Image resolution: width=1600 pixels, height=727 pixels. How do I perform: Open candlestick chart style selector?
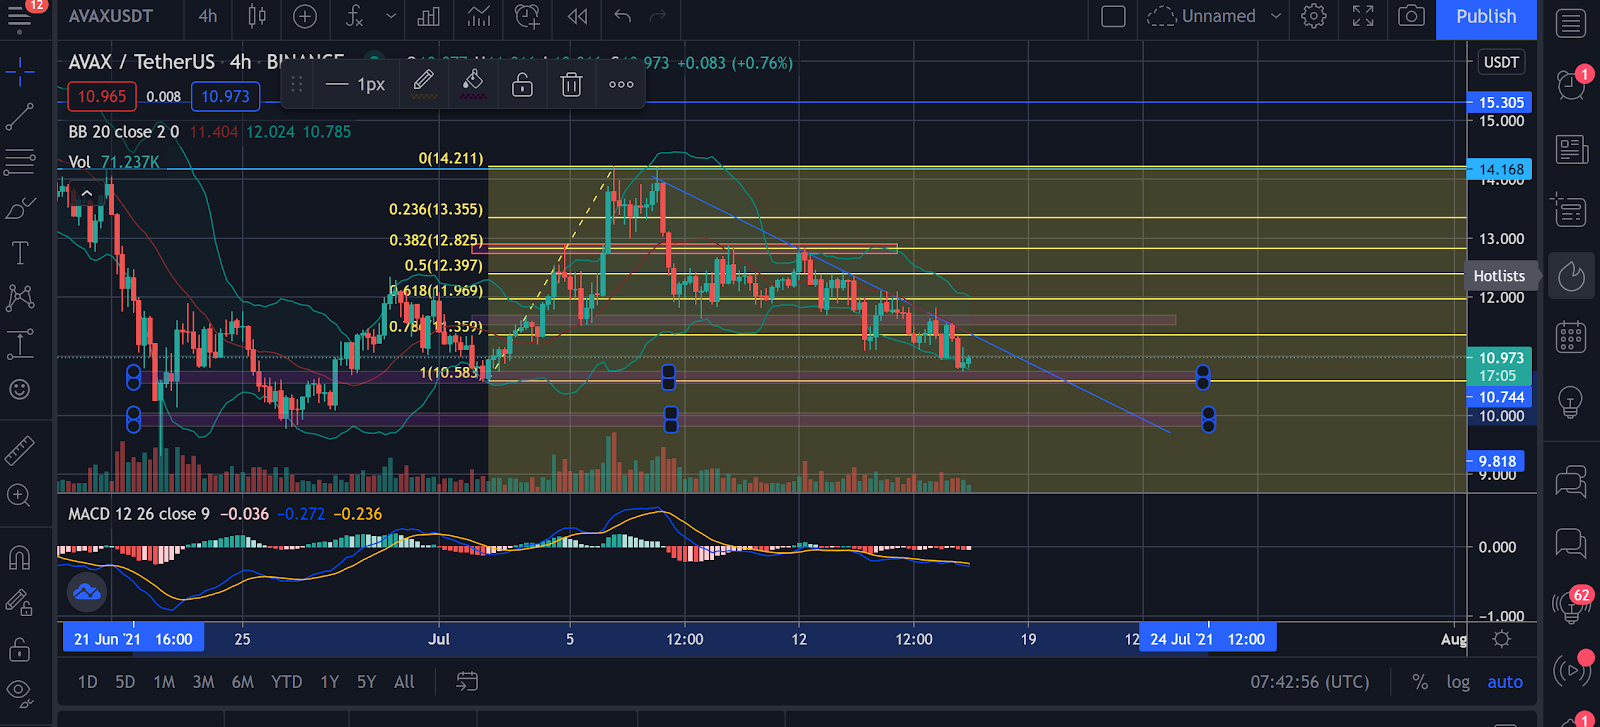[257, 16]
